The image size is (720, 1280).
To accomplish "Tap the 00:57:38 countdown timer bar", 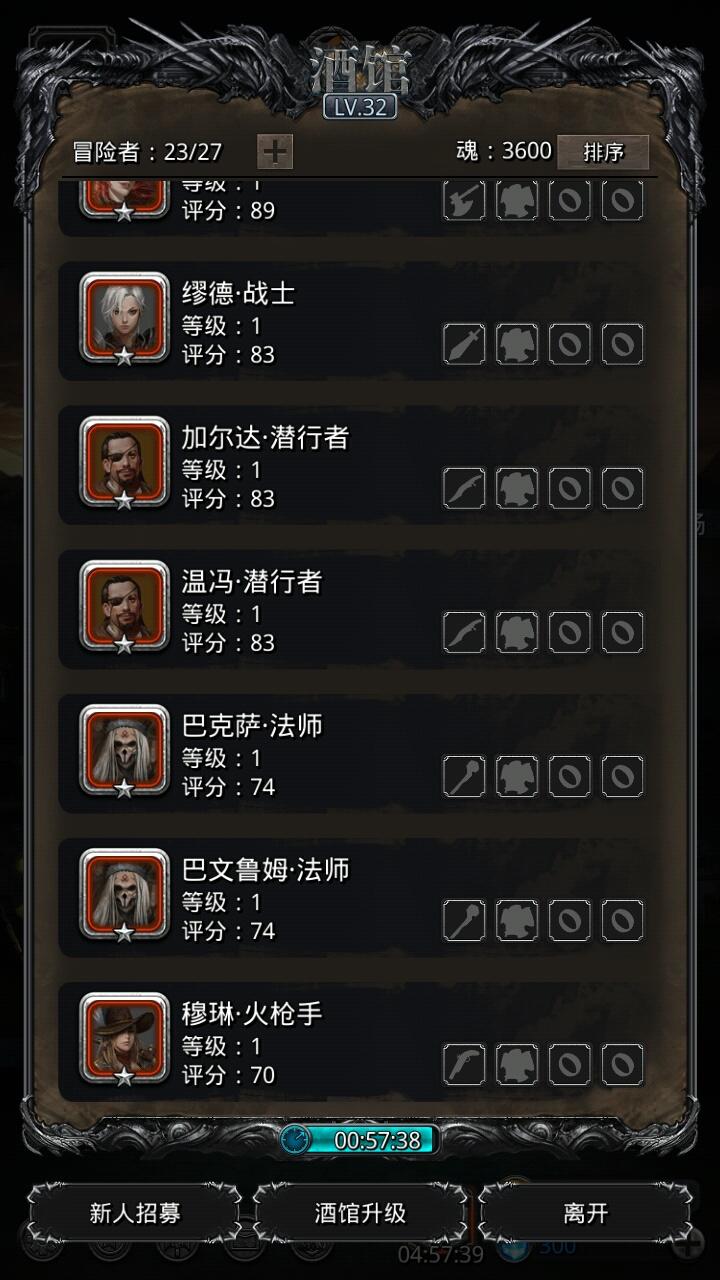I will 360,1140.
